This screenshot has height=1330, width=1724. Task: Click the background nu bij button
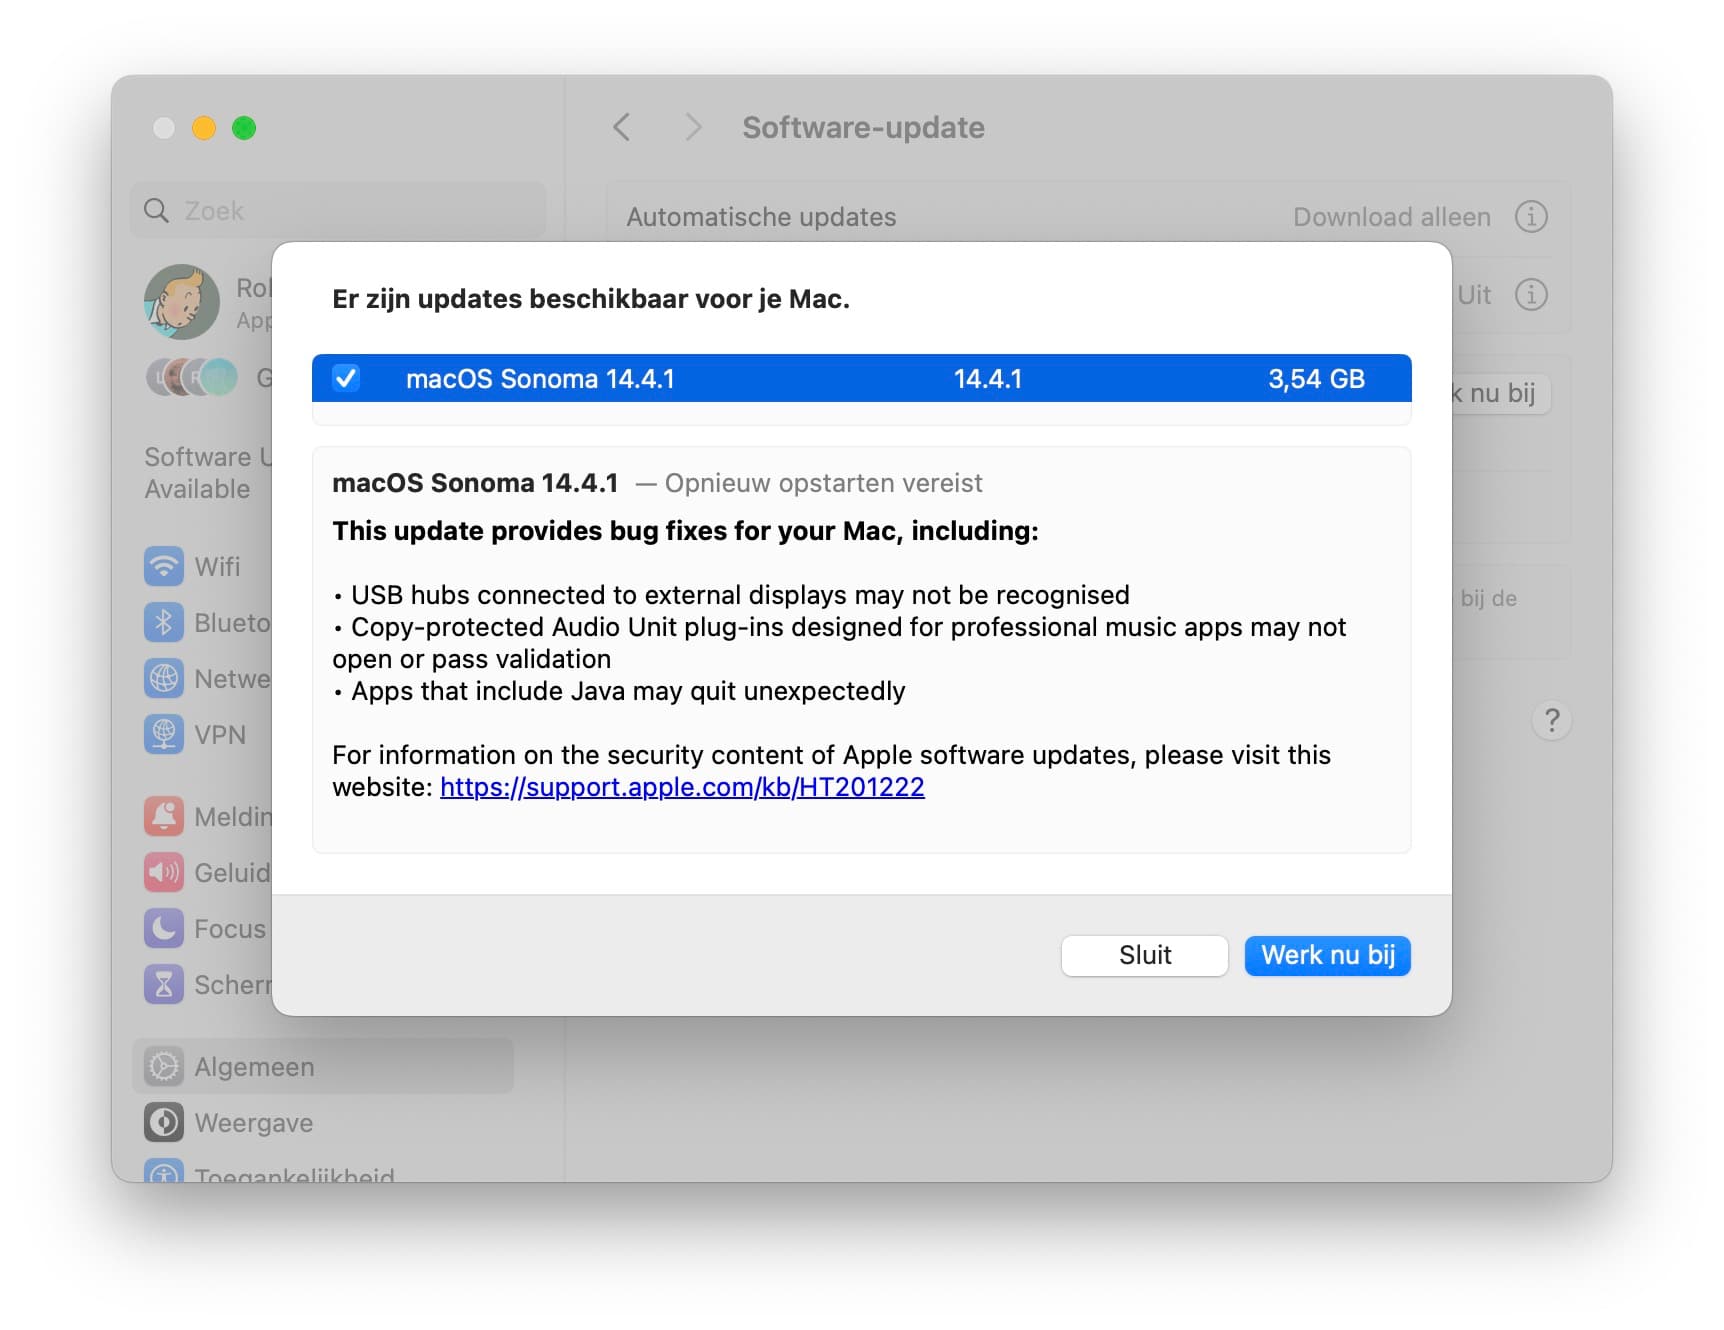(x=1500, y=393)
